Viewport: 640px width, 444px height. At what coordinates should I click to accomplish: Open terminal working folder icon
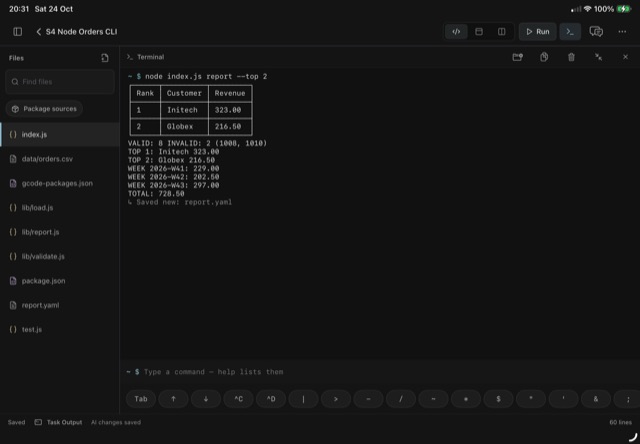[x=518, y=57]
